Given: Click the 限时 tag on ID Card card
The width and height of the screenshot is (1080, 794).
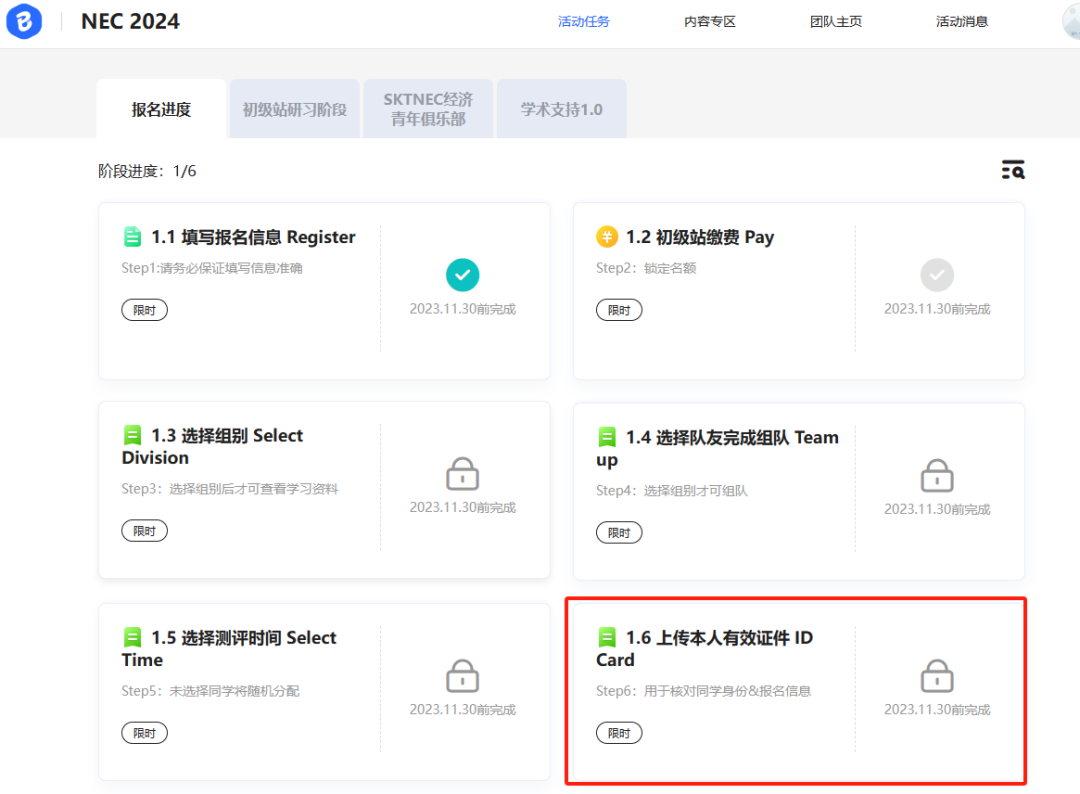Looking at the screenshot, I should coord(619,733).
